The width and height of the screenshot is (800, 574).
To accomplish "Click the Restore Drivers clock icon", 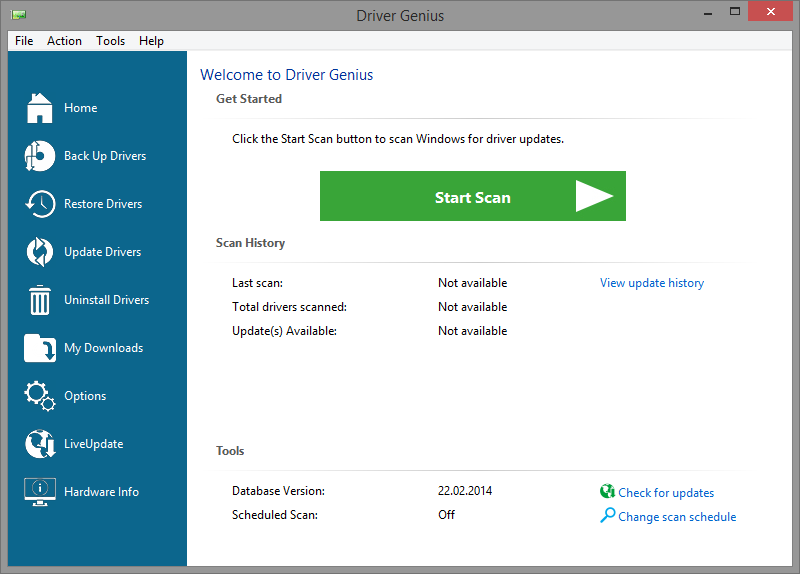I will pos(40,204).
